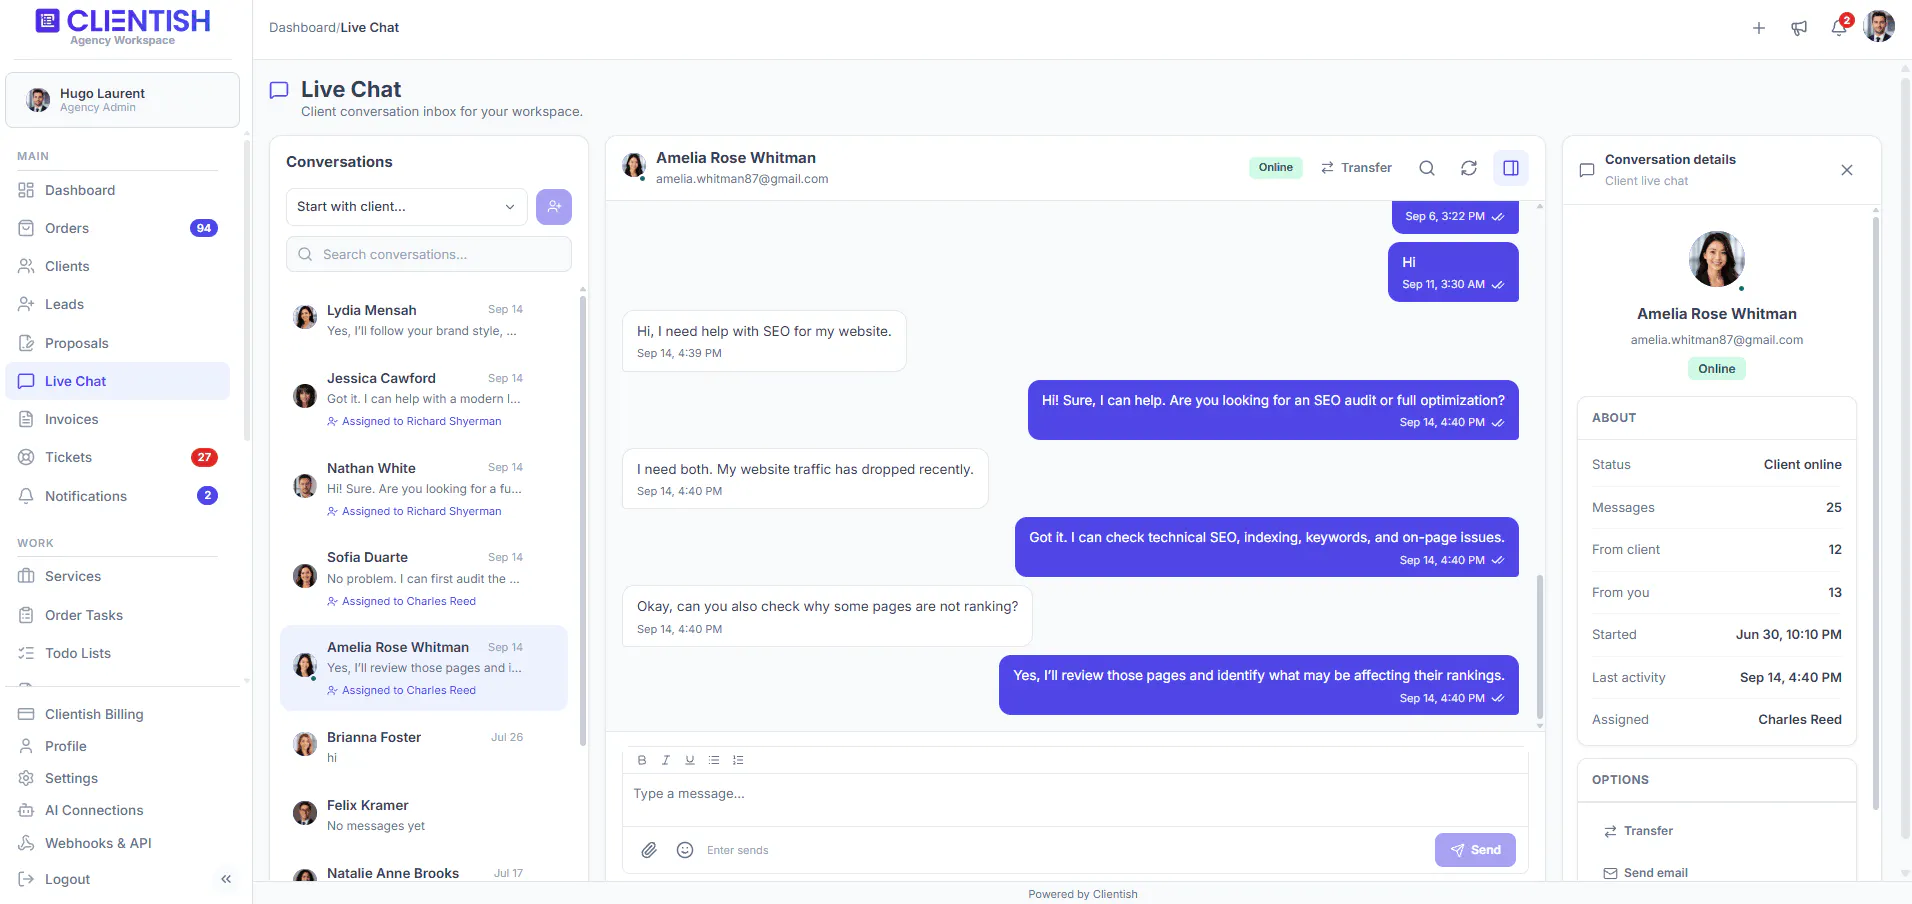The height and width of the screenshot is (904, 1912).
Task: Insert a numbered list in message
Action: point(738,760)
